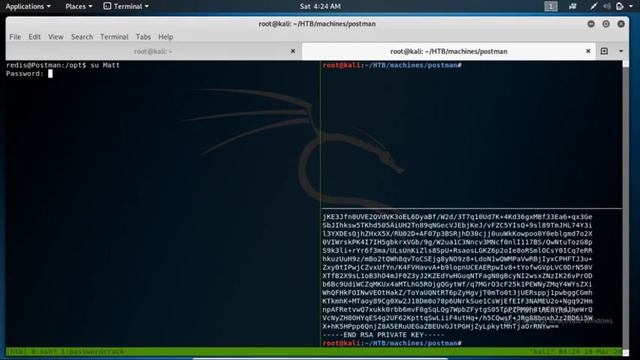The height and width of the screenshot is (360, 640).
Task: Click the bottom right pane root@kali prompt
Action: point(392,343)
